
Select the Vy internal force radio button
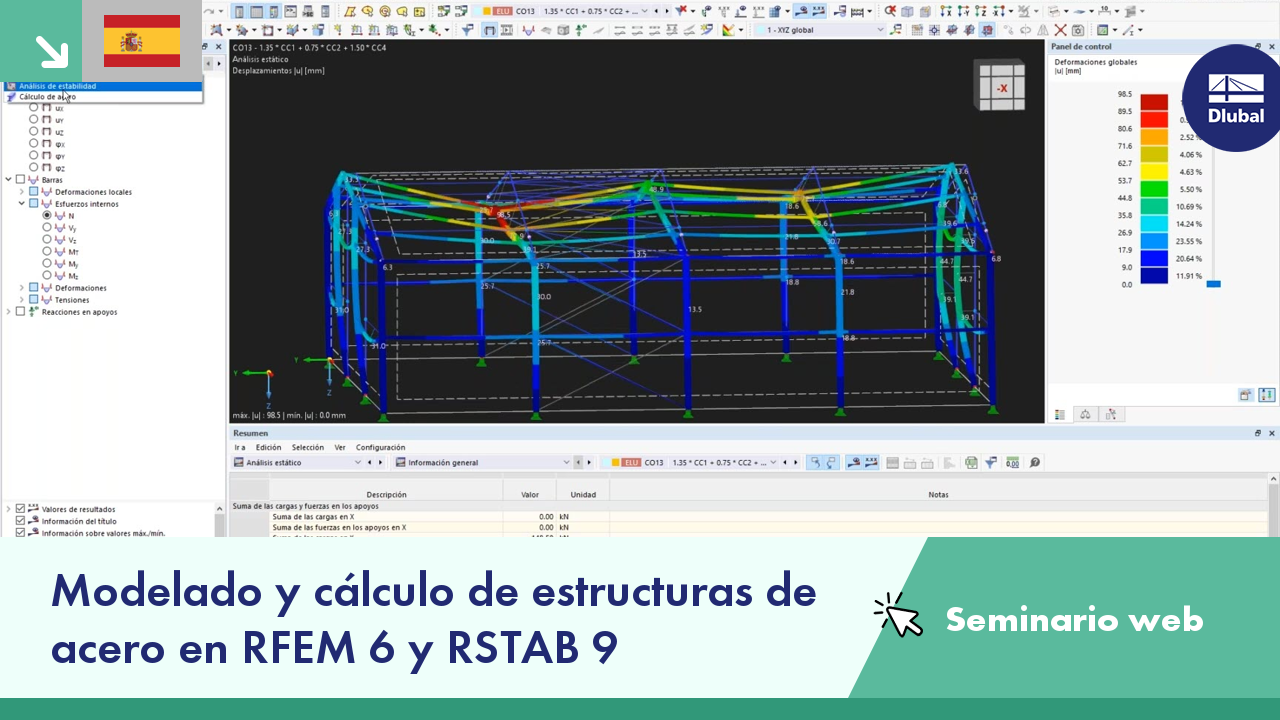(x=47, y=227)
